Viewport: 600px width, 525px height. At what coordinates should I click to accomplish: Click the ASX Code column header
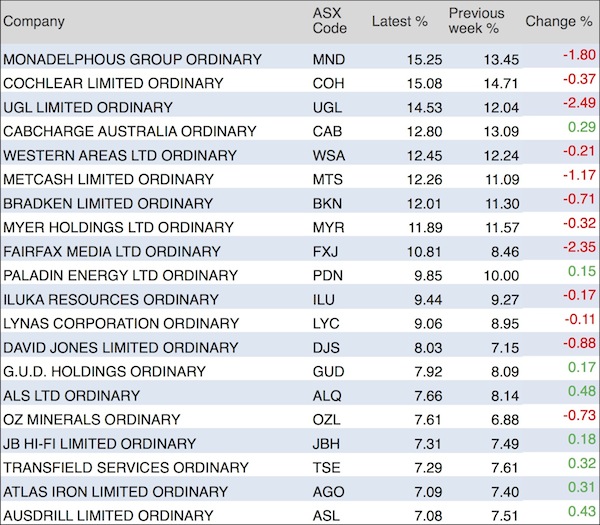pos(329,21)
